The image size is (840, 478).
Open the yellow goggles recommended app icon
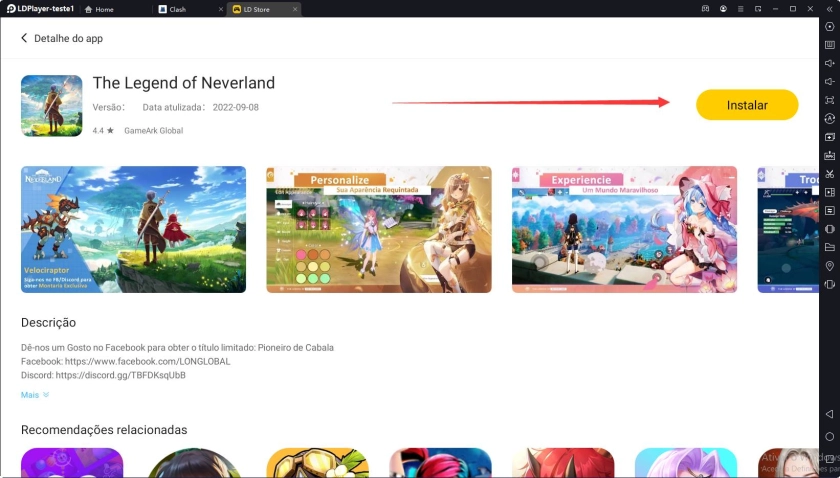click(x=318, y=463)
